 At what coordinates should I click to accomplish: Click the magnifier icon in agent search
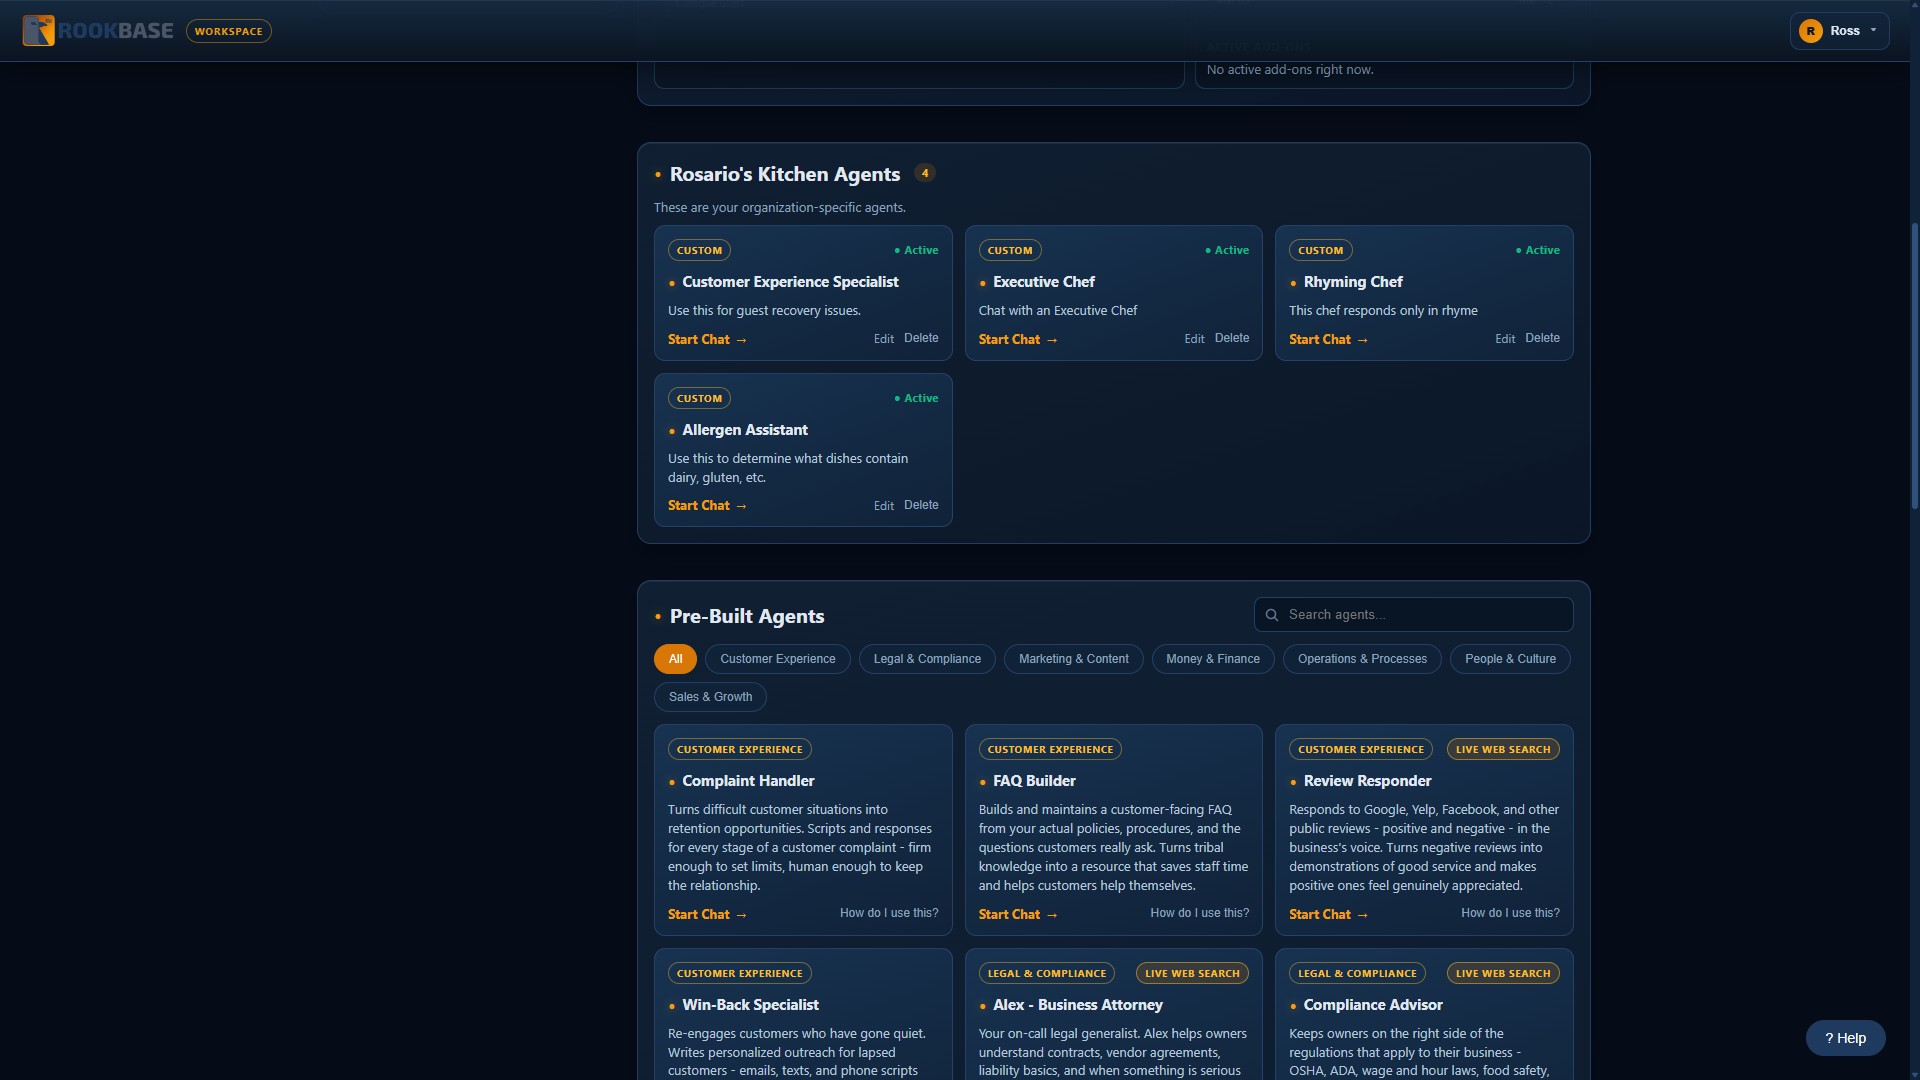tap(1272, 615)
